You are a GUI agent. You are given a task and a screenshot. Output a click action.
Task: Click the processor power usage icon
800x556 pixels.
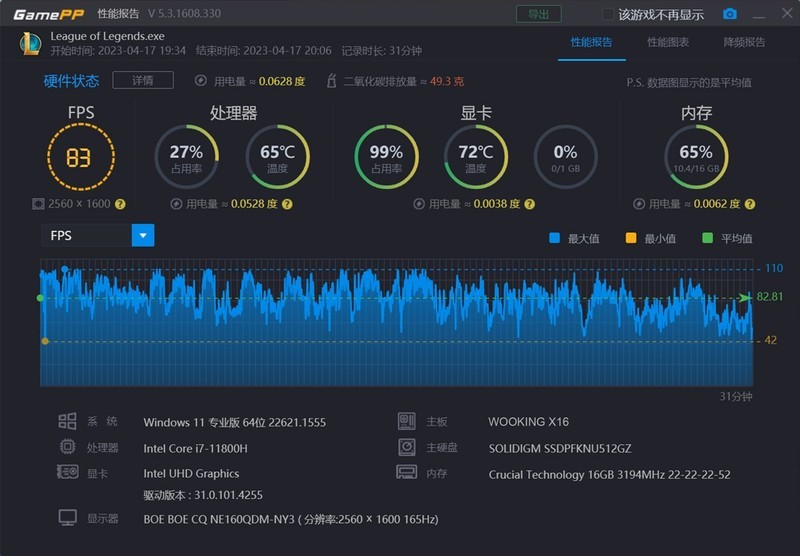[x=176, y=204]
